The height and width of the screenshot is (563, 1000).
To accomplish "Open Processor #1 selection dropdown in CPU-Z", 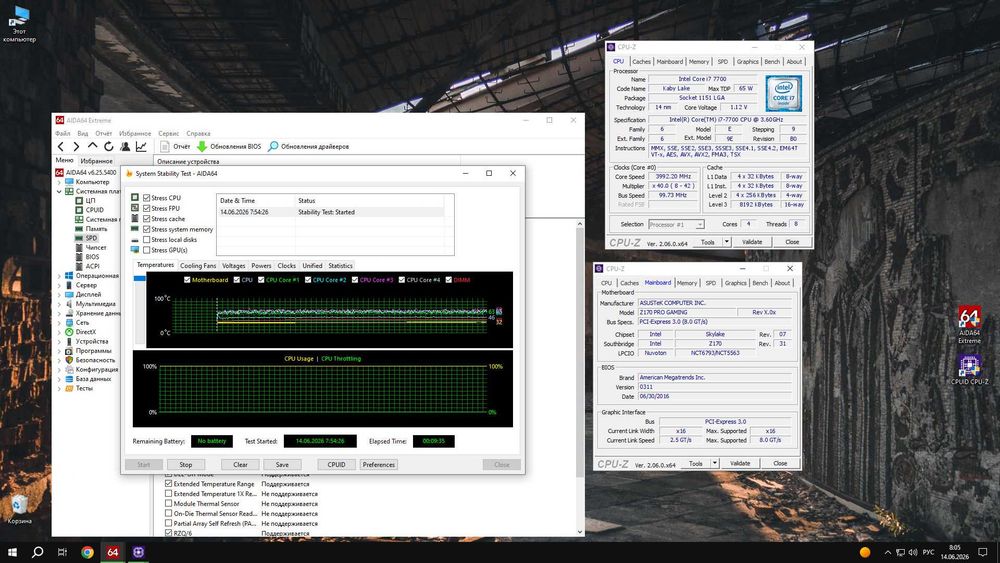I will [676, 224].
